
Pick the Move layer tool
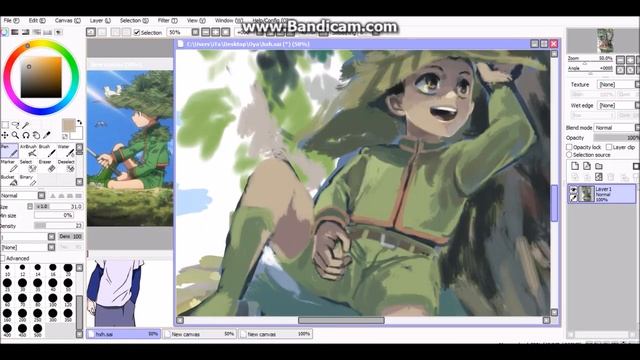click(x=5, y=135)
